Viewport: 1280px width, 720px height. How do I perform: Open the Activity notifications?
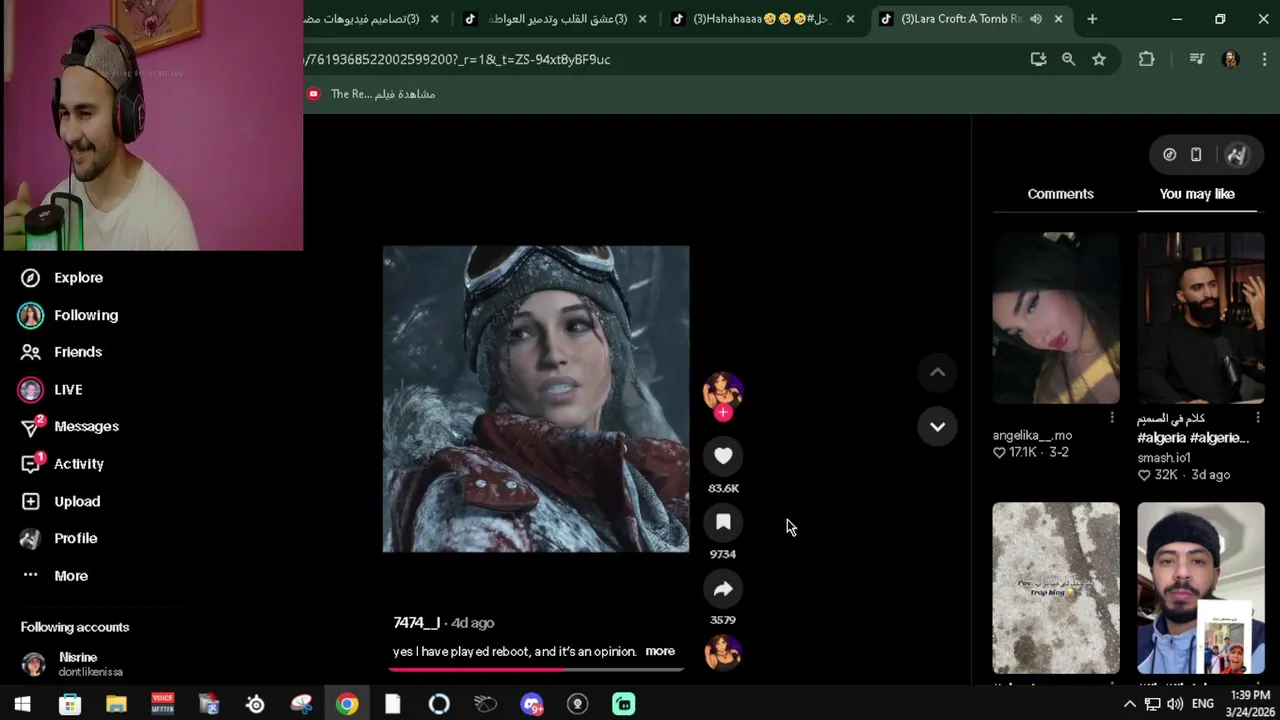[62, 464]
